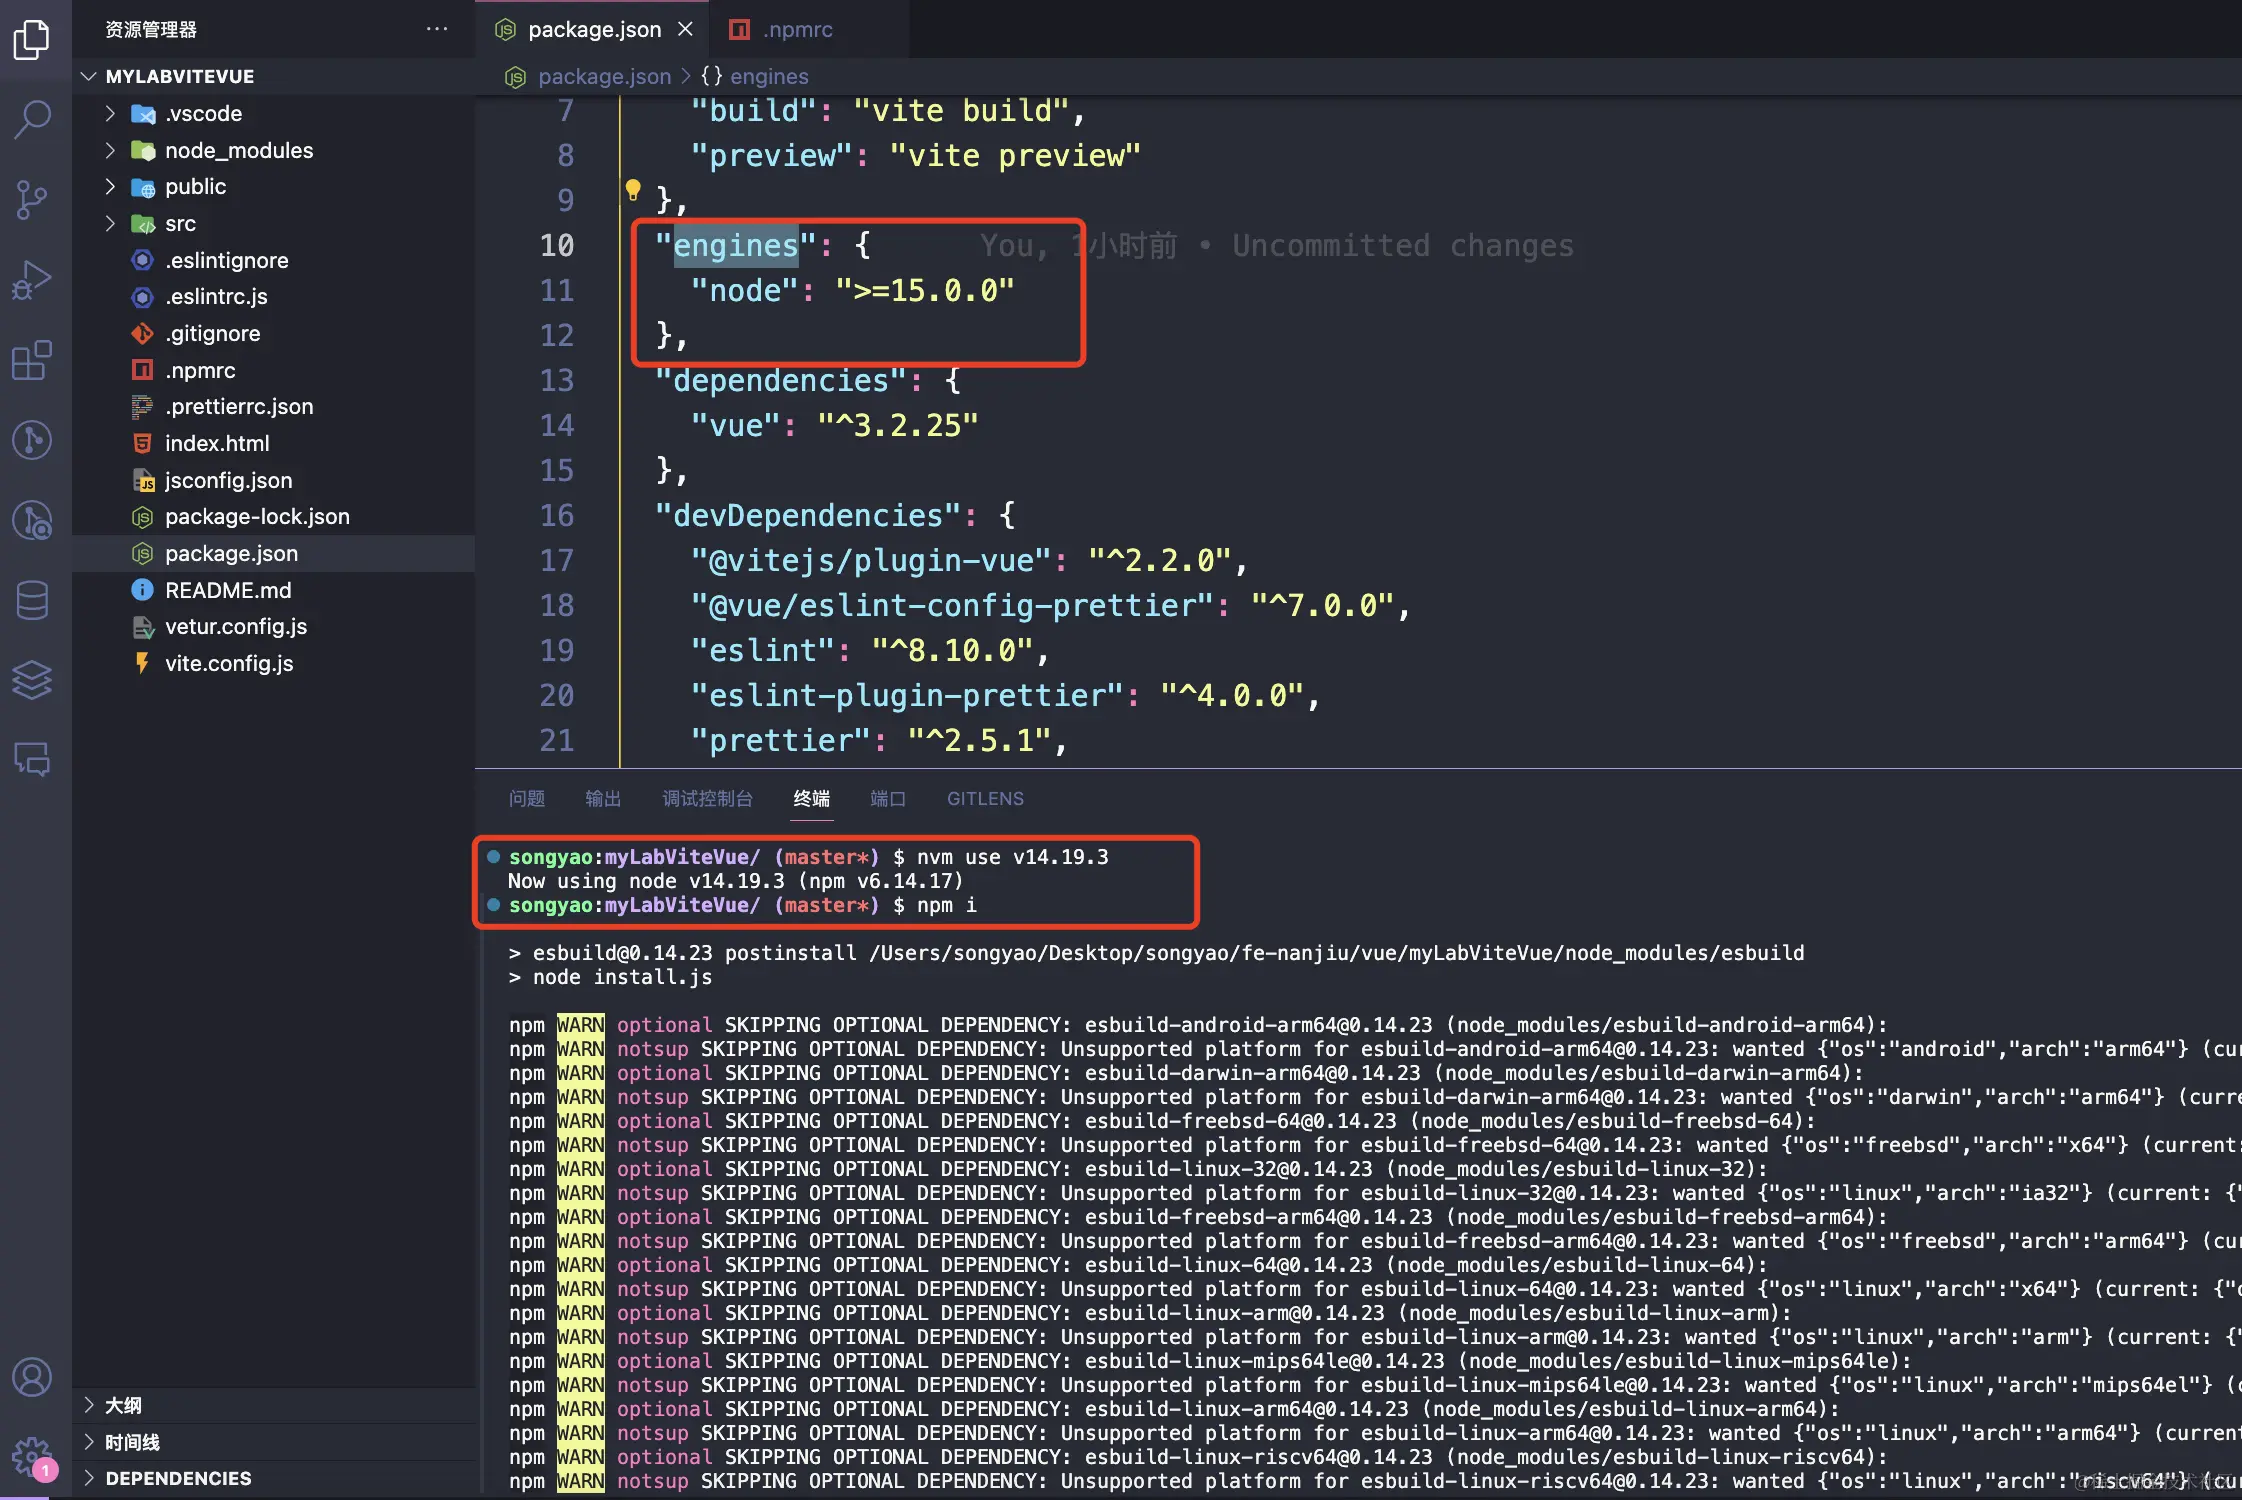Close the package.json tab
The width and height of the screenshot is (2242, 1500).
click(x=685, y=29)
